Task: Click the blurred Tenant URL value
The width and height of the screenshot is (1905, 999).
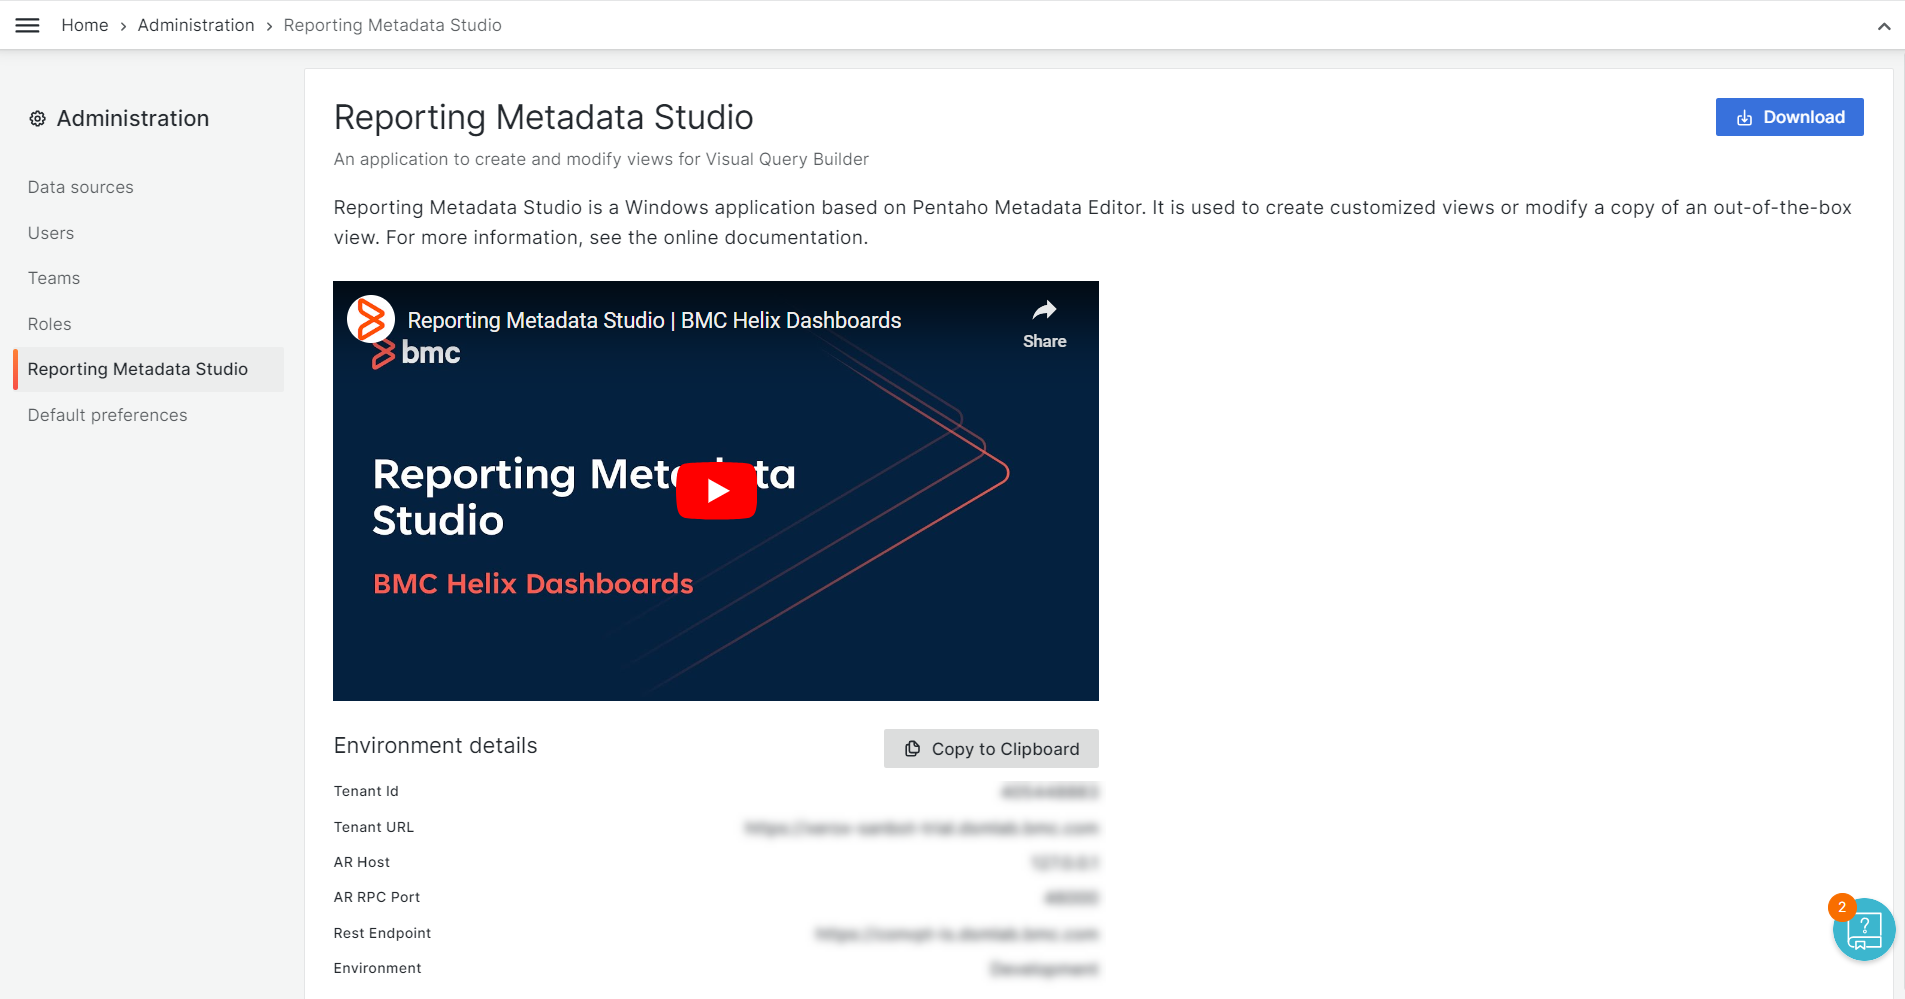Action: point(922,828)
